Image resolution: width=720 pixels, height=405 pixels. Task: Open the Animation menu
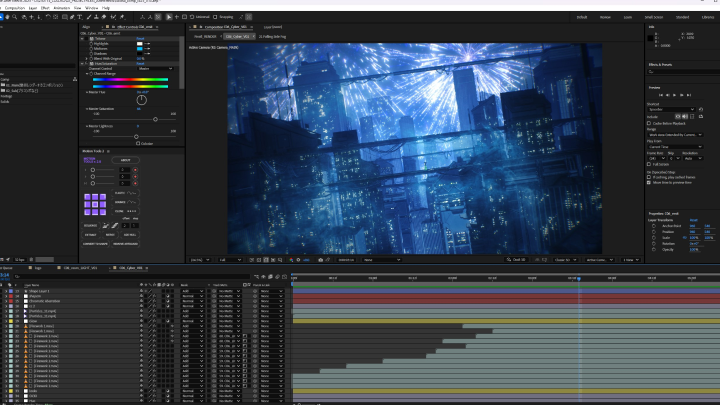point(62,8)
